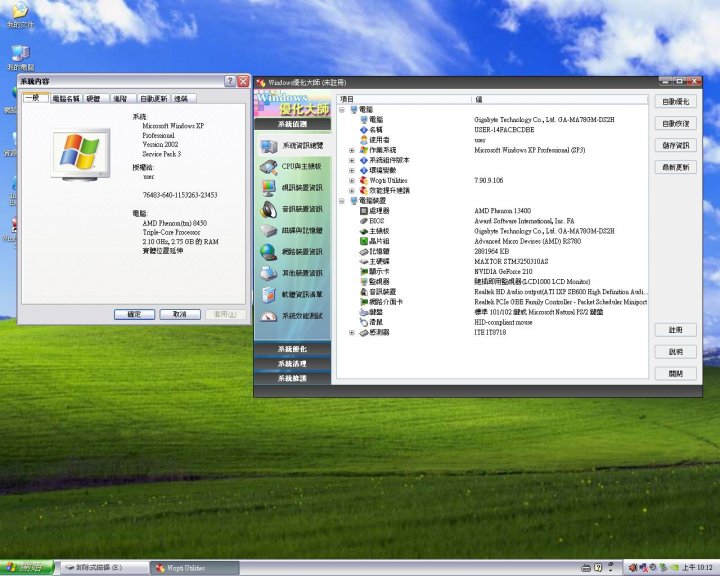The height and width of the screenshot is (576, 720).
Task: Open 其他裝置資訊 printer item
Action: [x=292, y=273]
